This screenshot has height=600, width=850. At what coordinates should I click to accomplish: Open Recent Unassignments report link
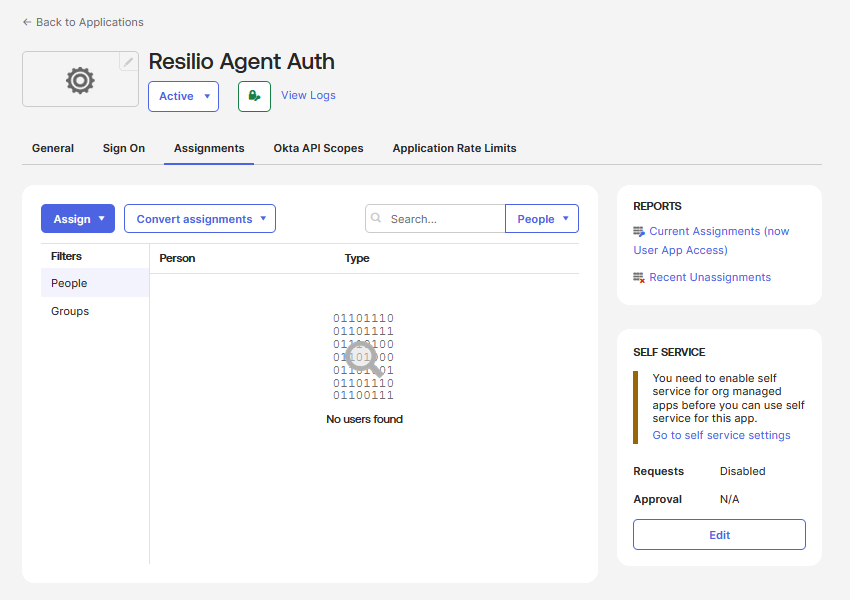710,278
